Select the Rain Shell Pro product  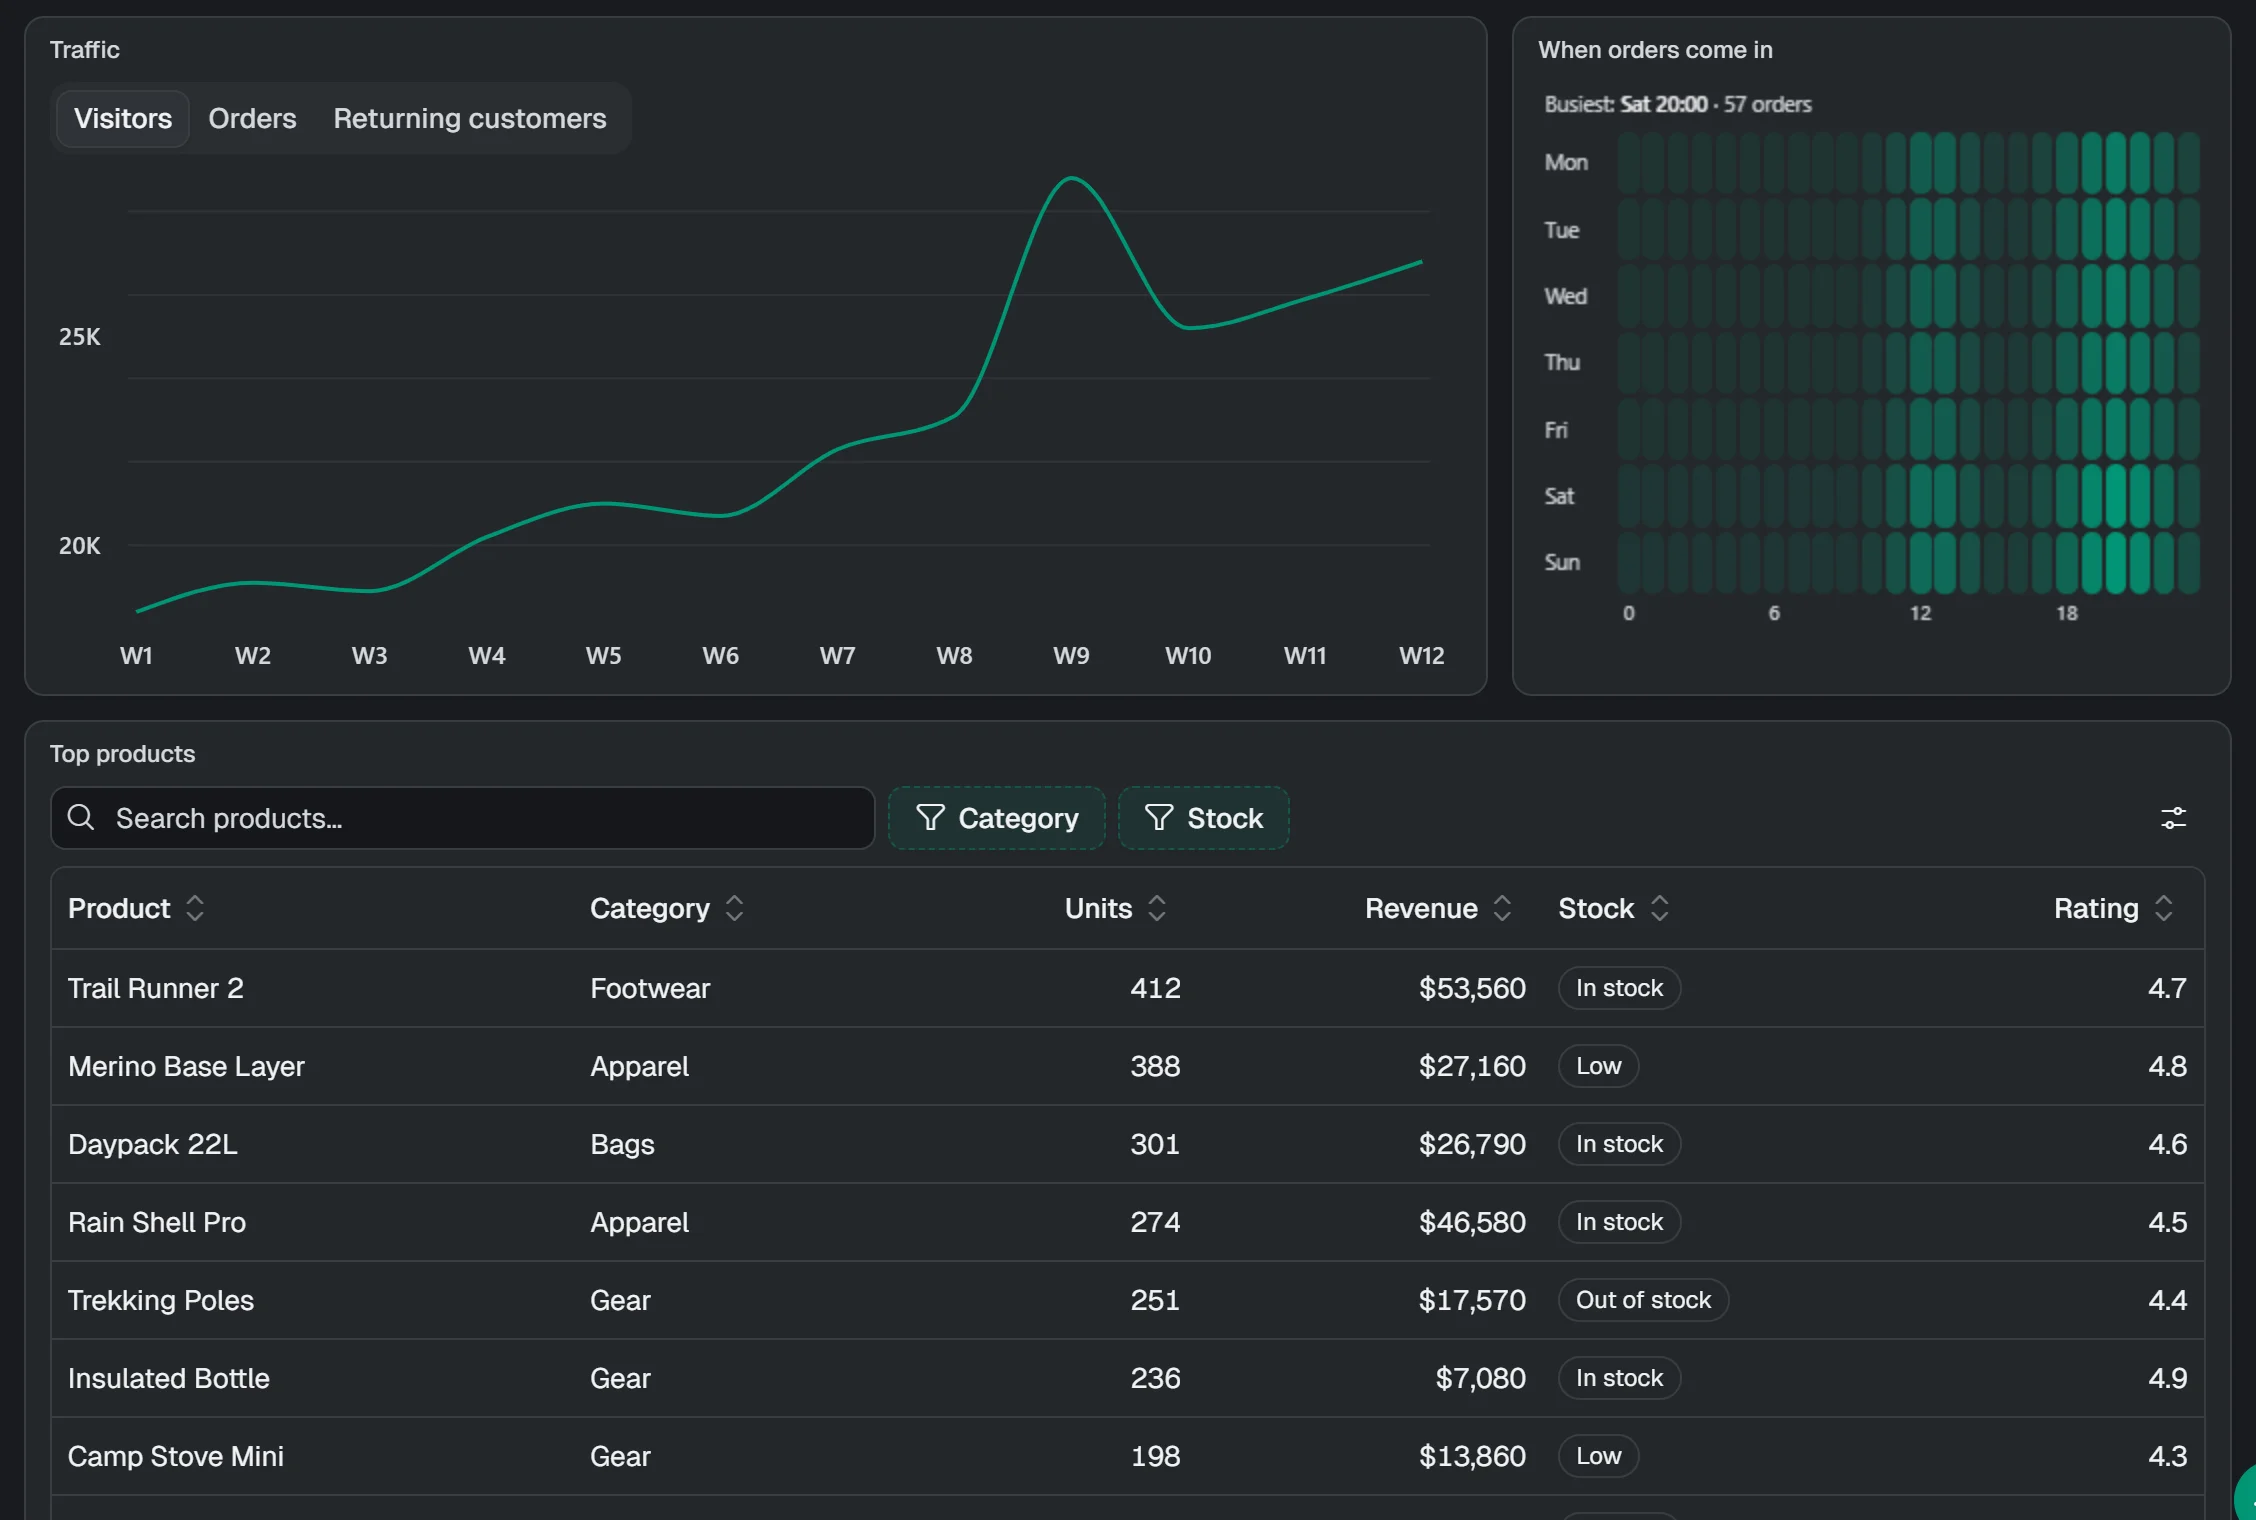click(x=157, y=1222)
